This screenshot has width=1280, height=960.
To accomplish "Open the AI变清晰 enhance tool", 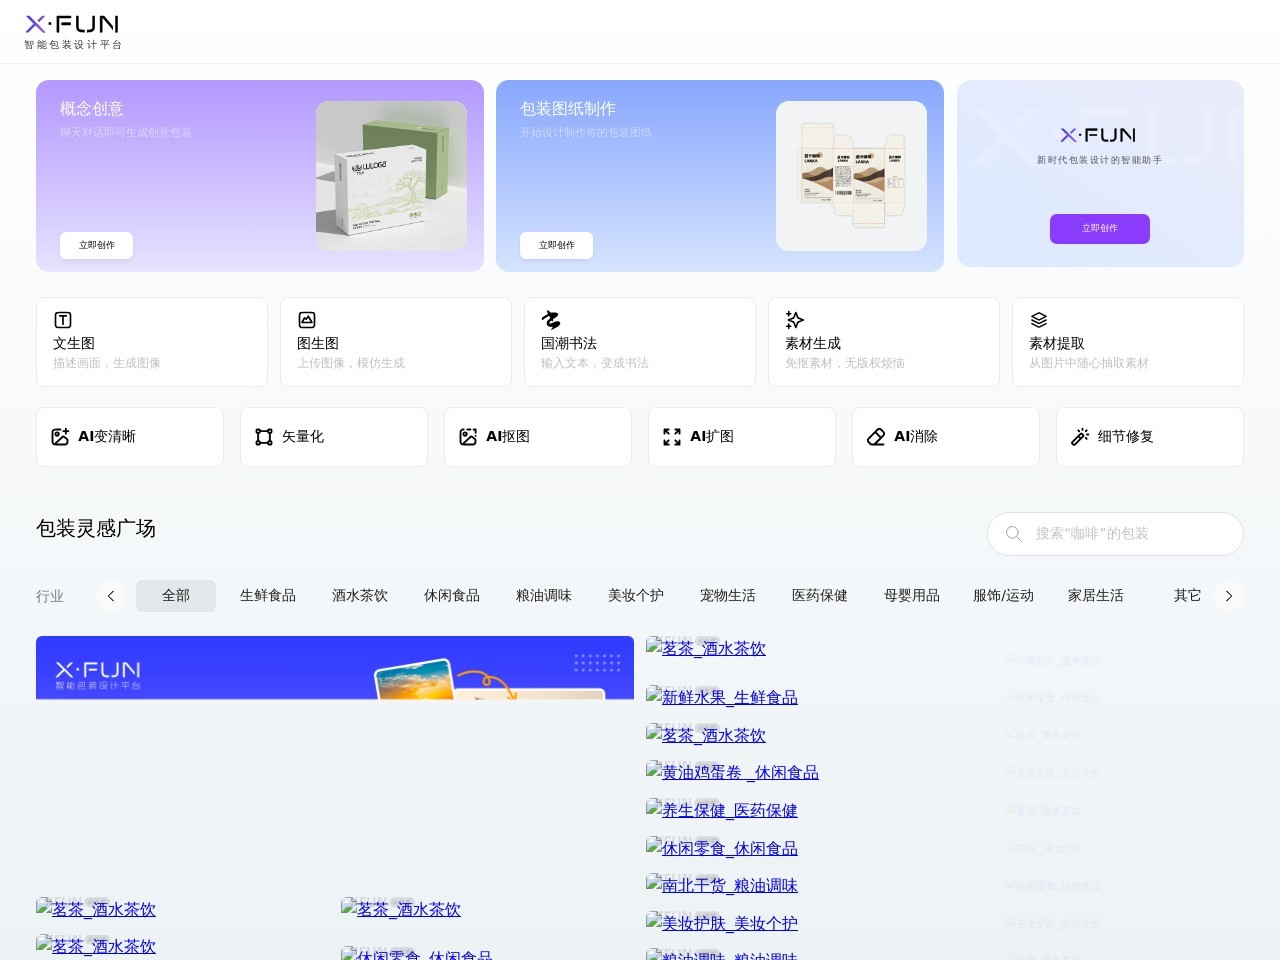I will pos(130,437).
